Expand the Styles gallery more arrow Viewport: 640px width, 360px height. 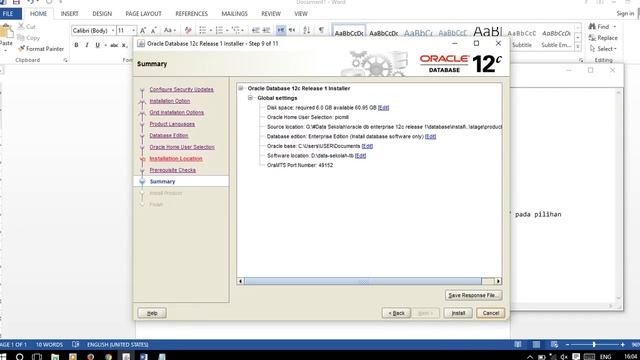click(578, 47)
